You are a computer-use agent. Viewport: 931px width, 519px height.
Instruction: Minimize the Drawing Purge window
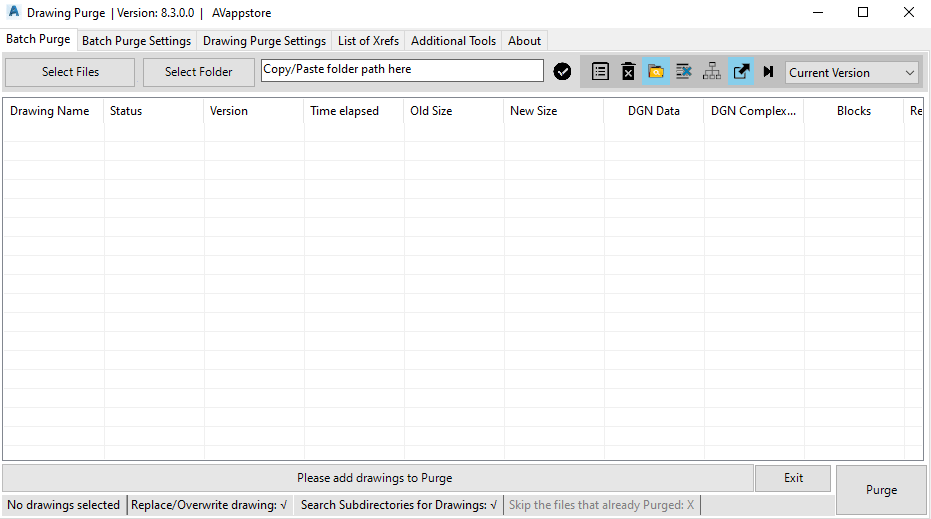[x=818, y=12]
